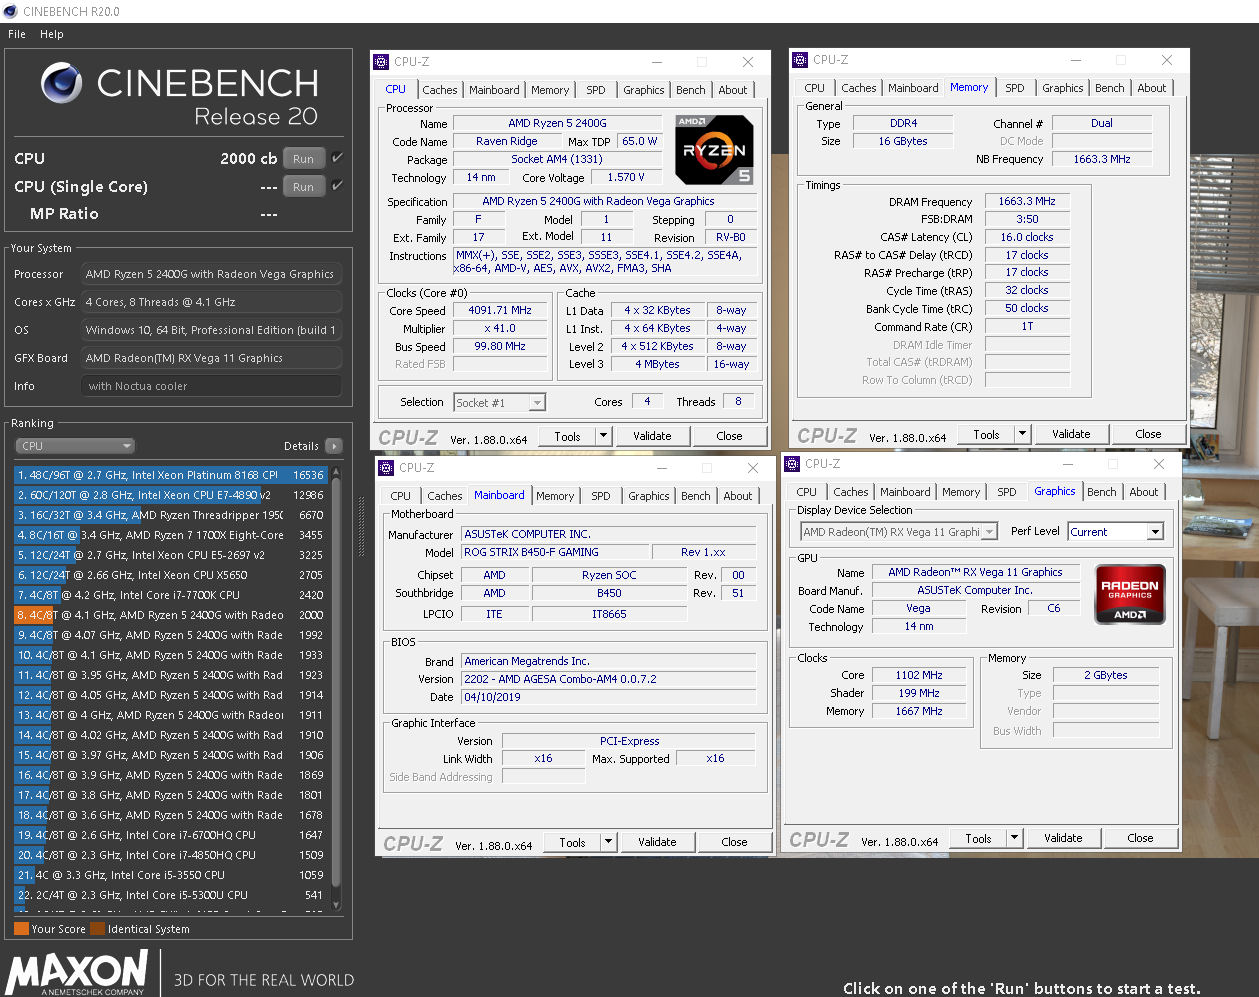Click the CPU-Z icon of the Memory tab window

pyautogui.click(x=800, y=60)
